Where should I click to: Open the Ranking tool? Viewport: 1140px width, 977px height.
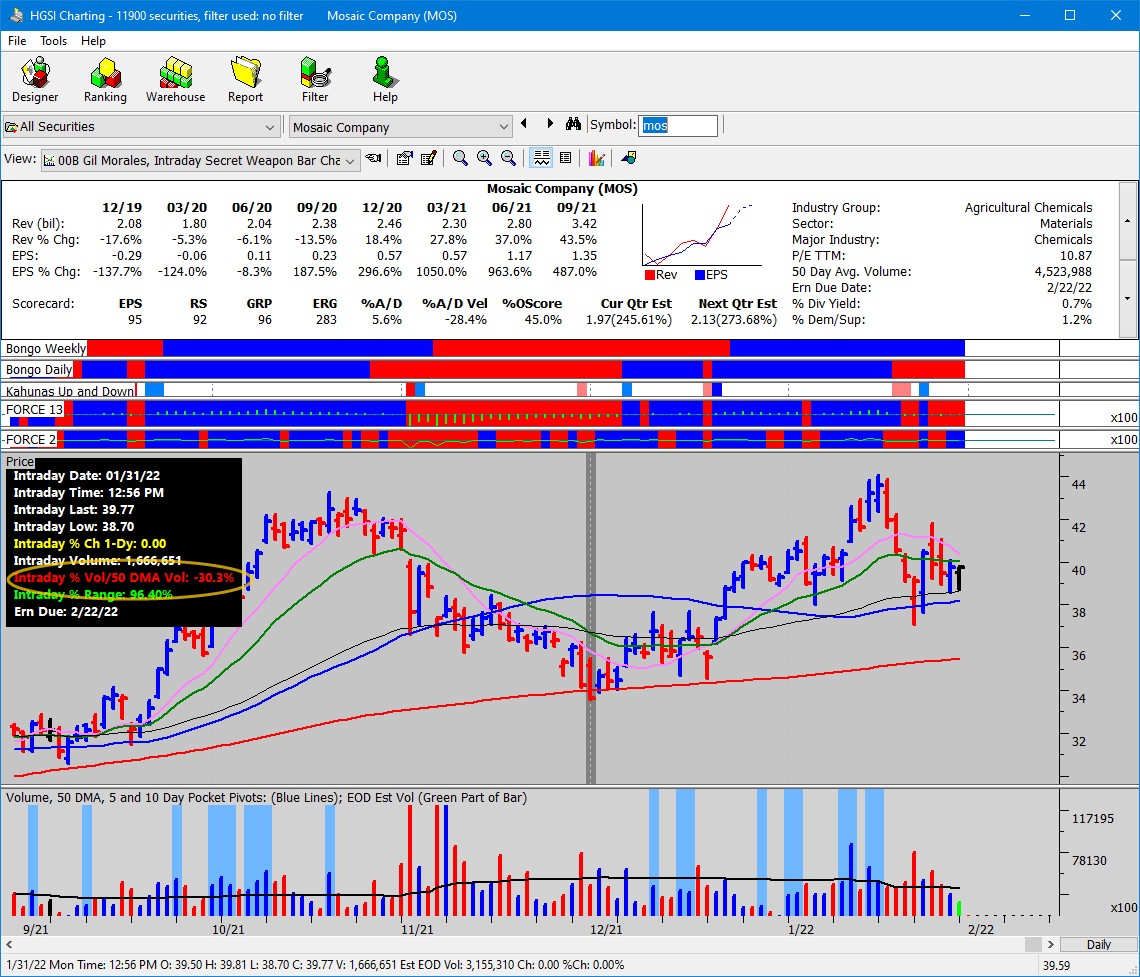[105, 80]
